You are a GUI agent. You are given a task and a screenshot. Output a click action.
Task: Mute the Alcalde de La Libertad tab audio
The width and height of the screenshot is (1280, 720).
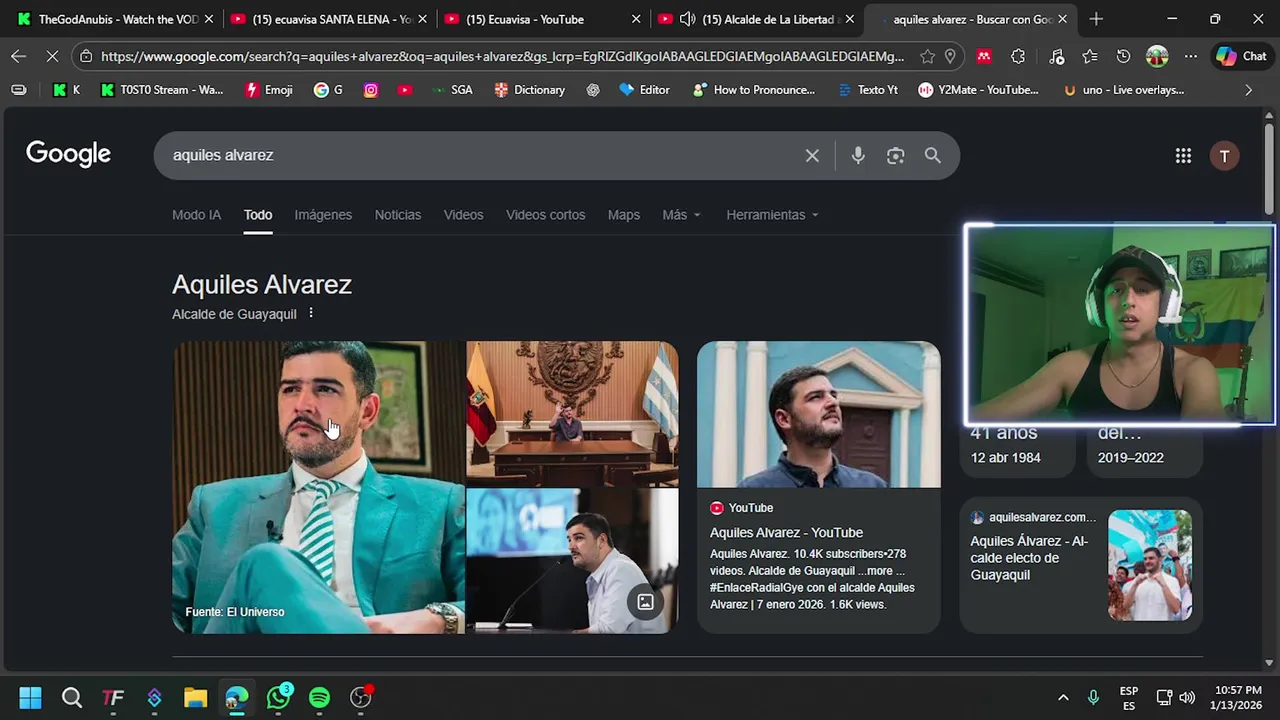[688, 19]
